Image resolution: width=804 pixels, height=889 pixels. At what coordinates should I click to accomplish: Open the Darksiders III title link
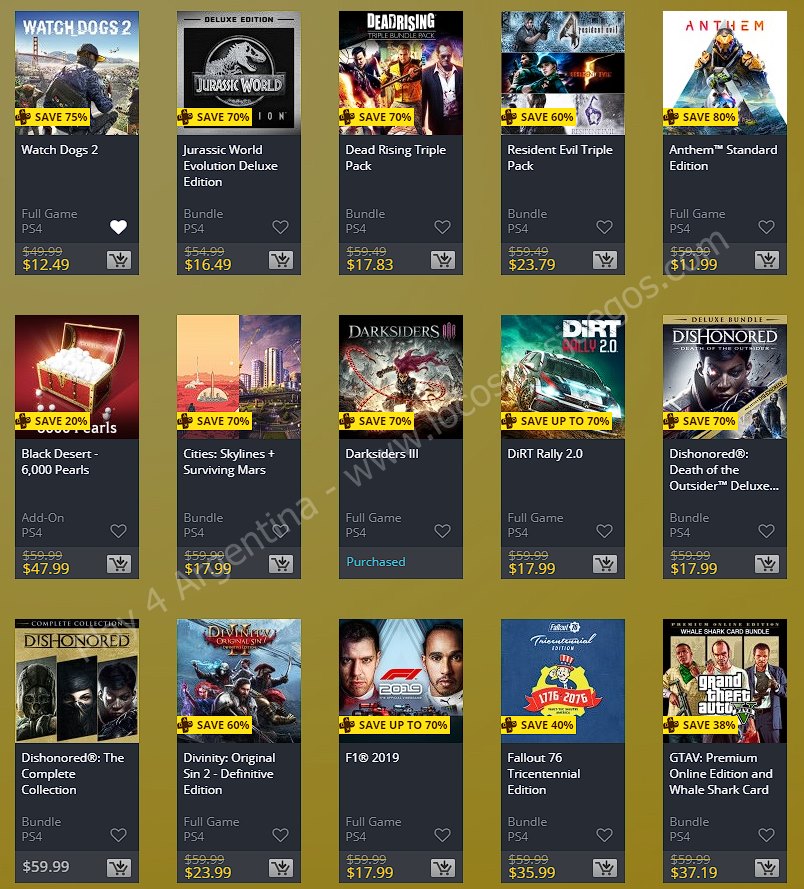point(382,454)
